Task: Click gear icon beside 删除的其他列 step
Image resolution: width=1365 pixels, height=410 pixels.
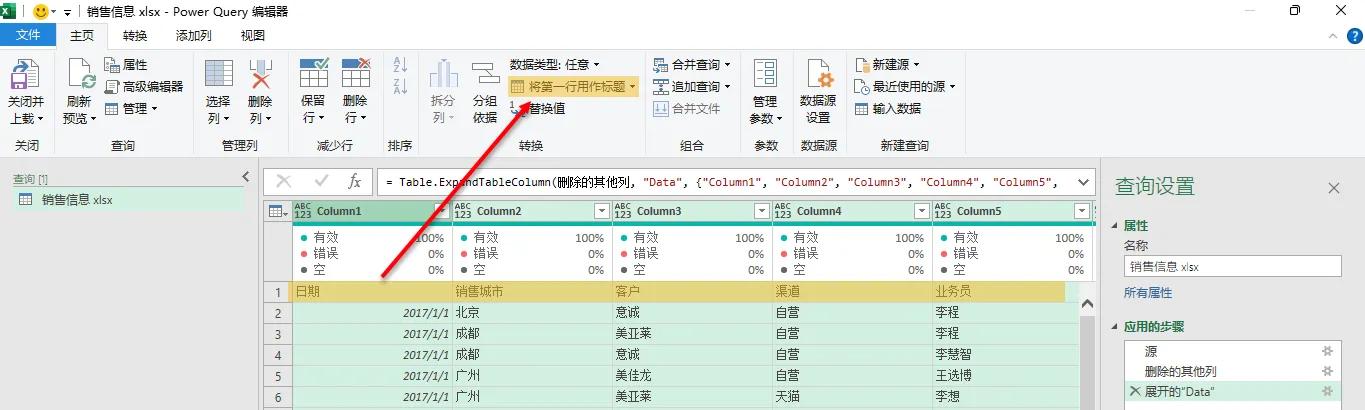Action: coord(1328,371)
